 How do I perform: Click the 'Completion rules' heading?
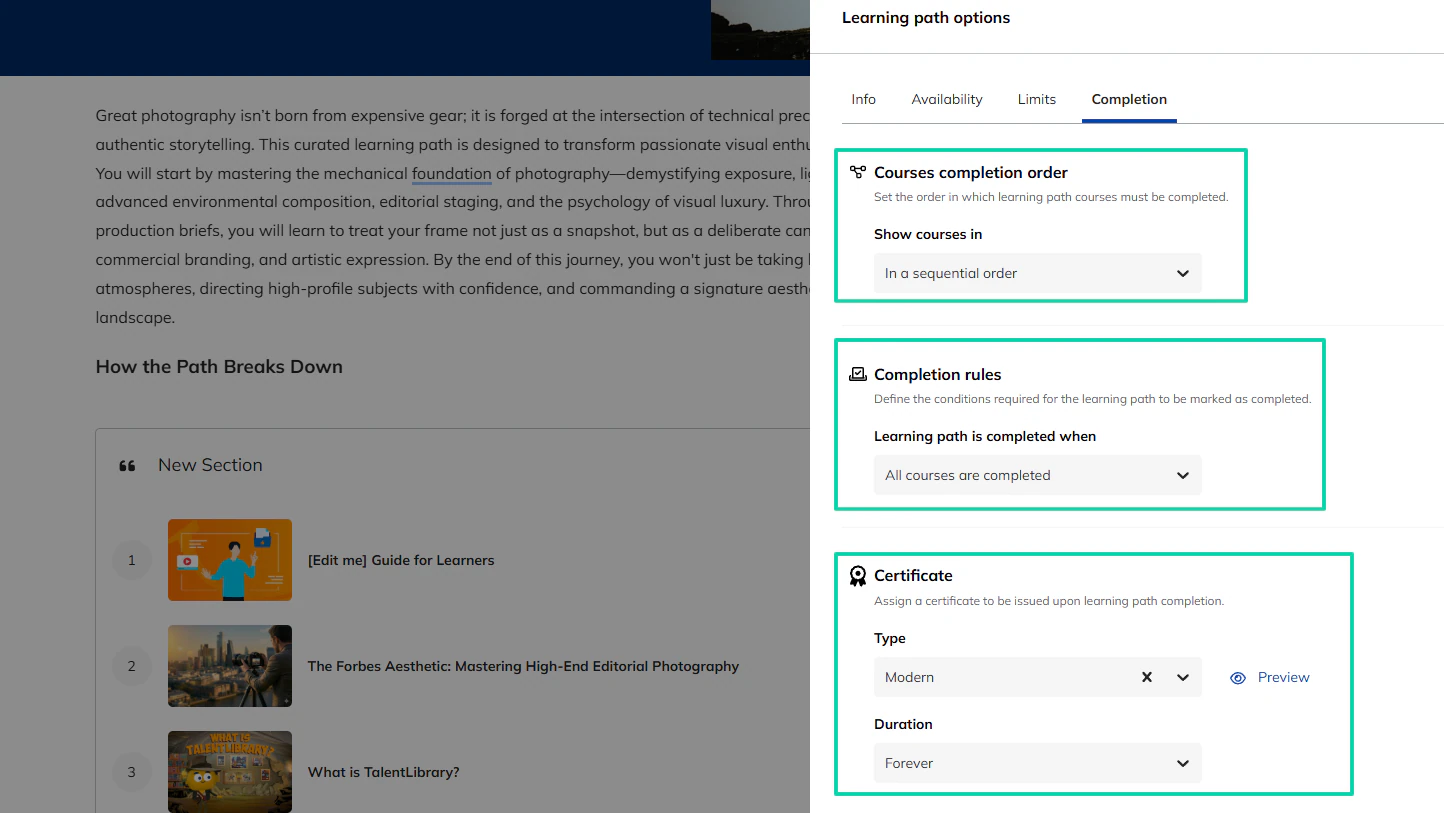pos(938,374)
